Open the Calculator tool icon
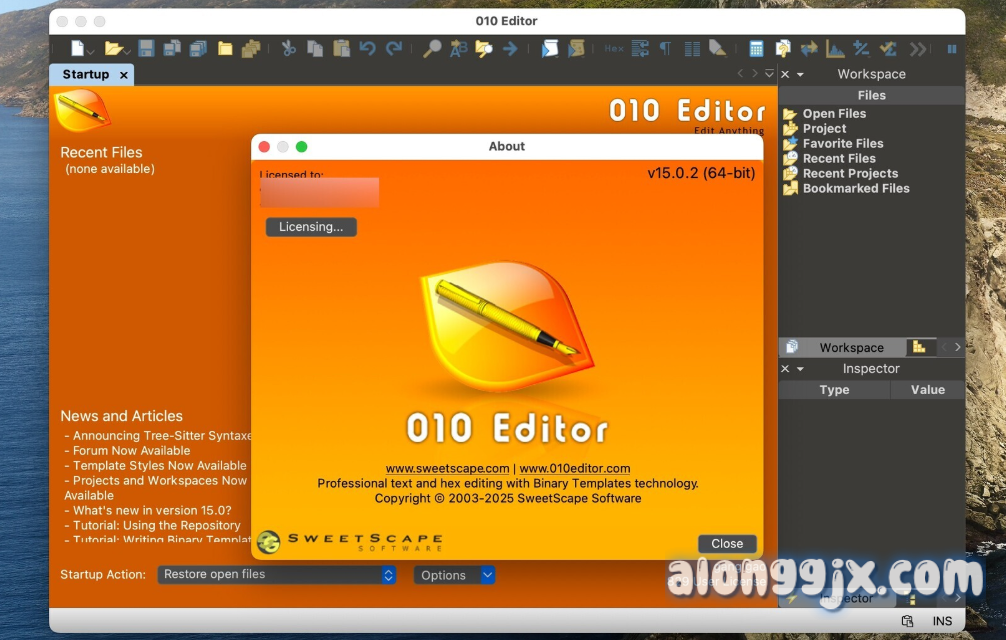 click(x=756, y=48)
